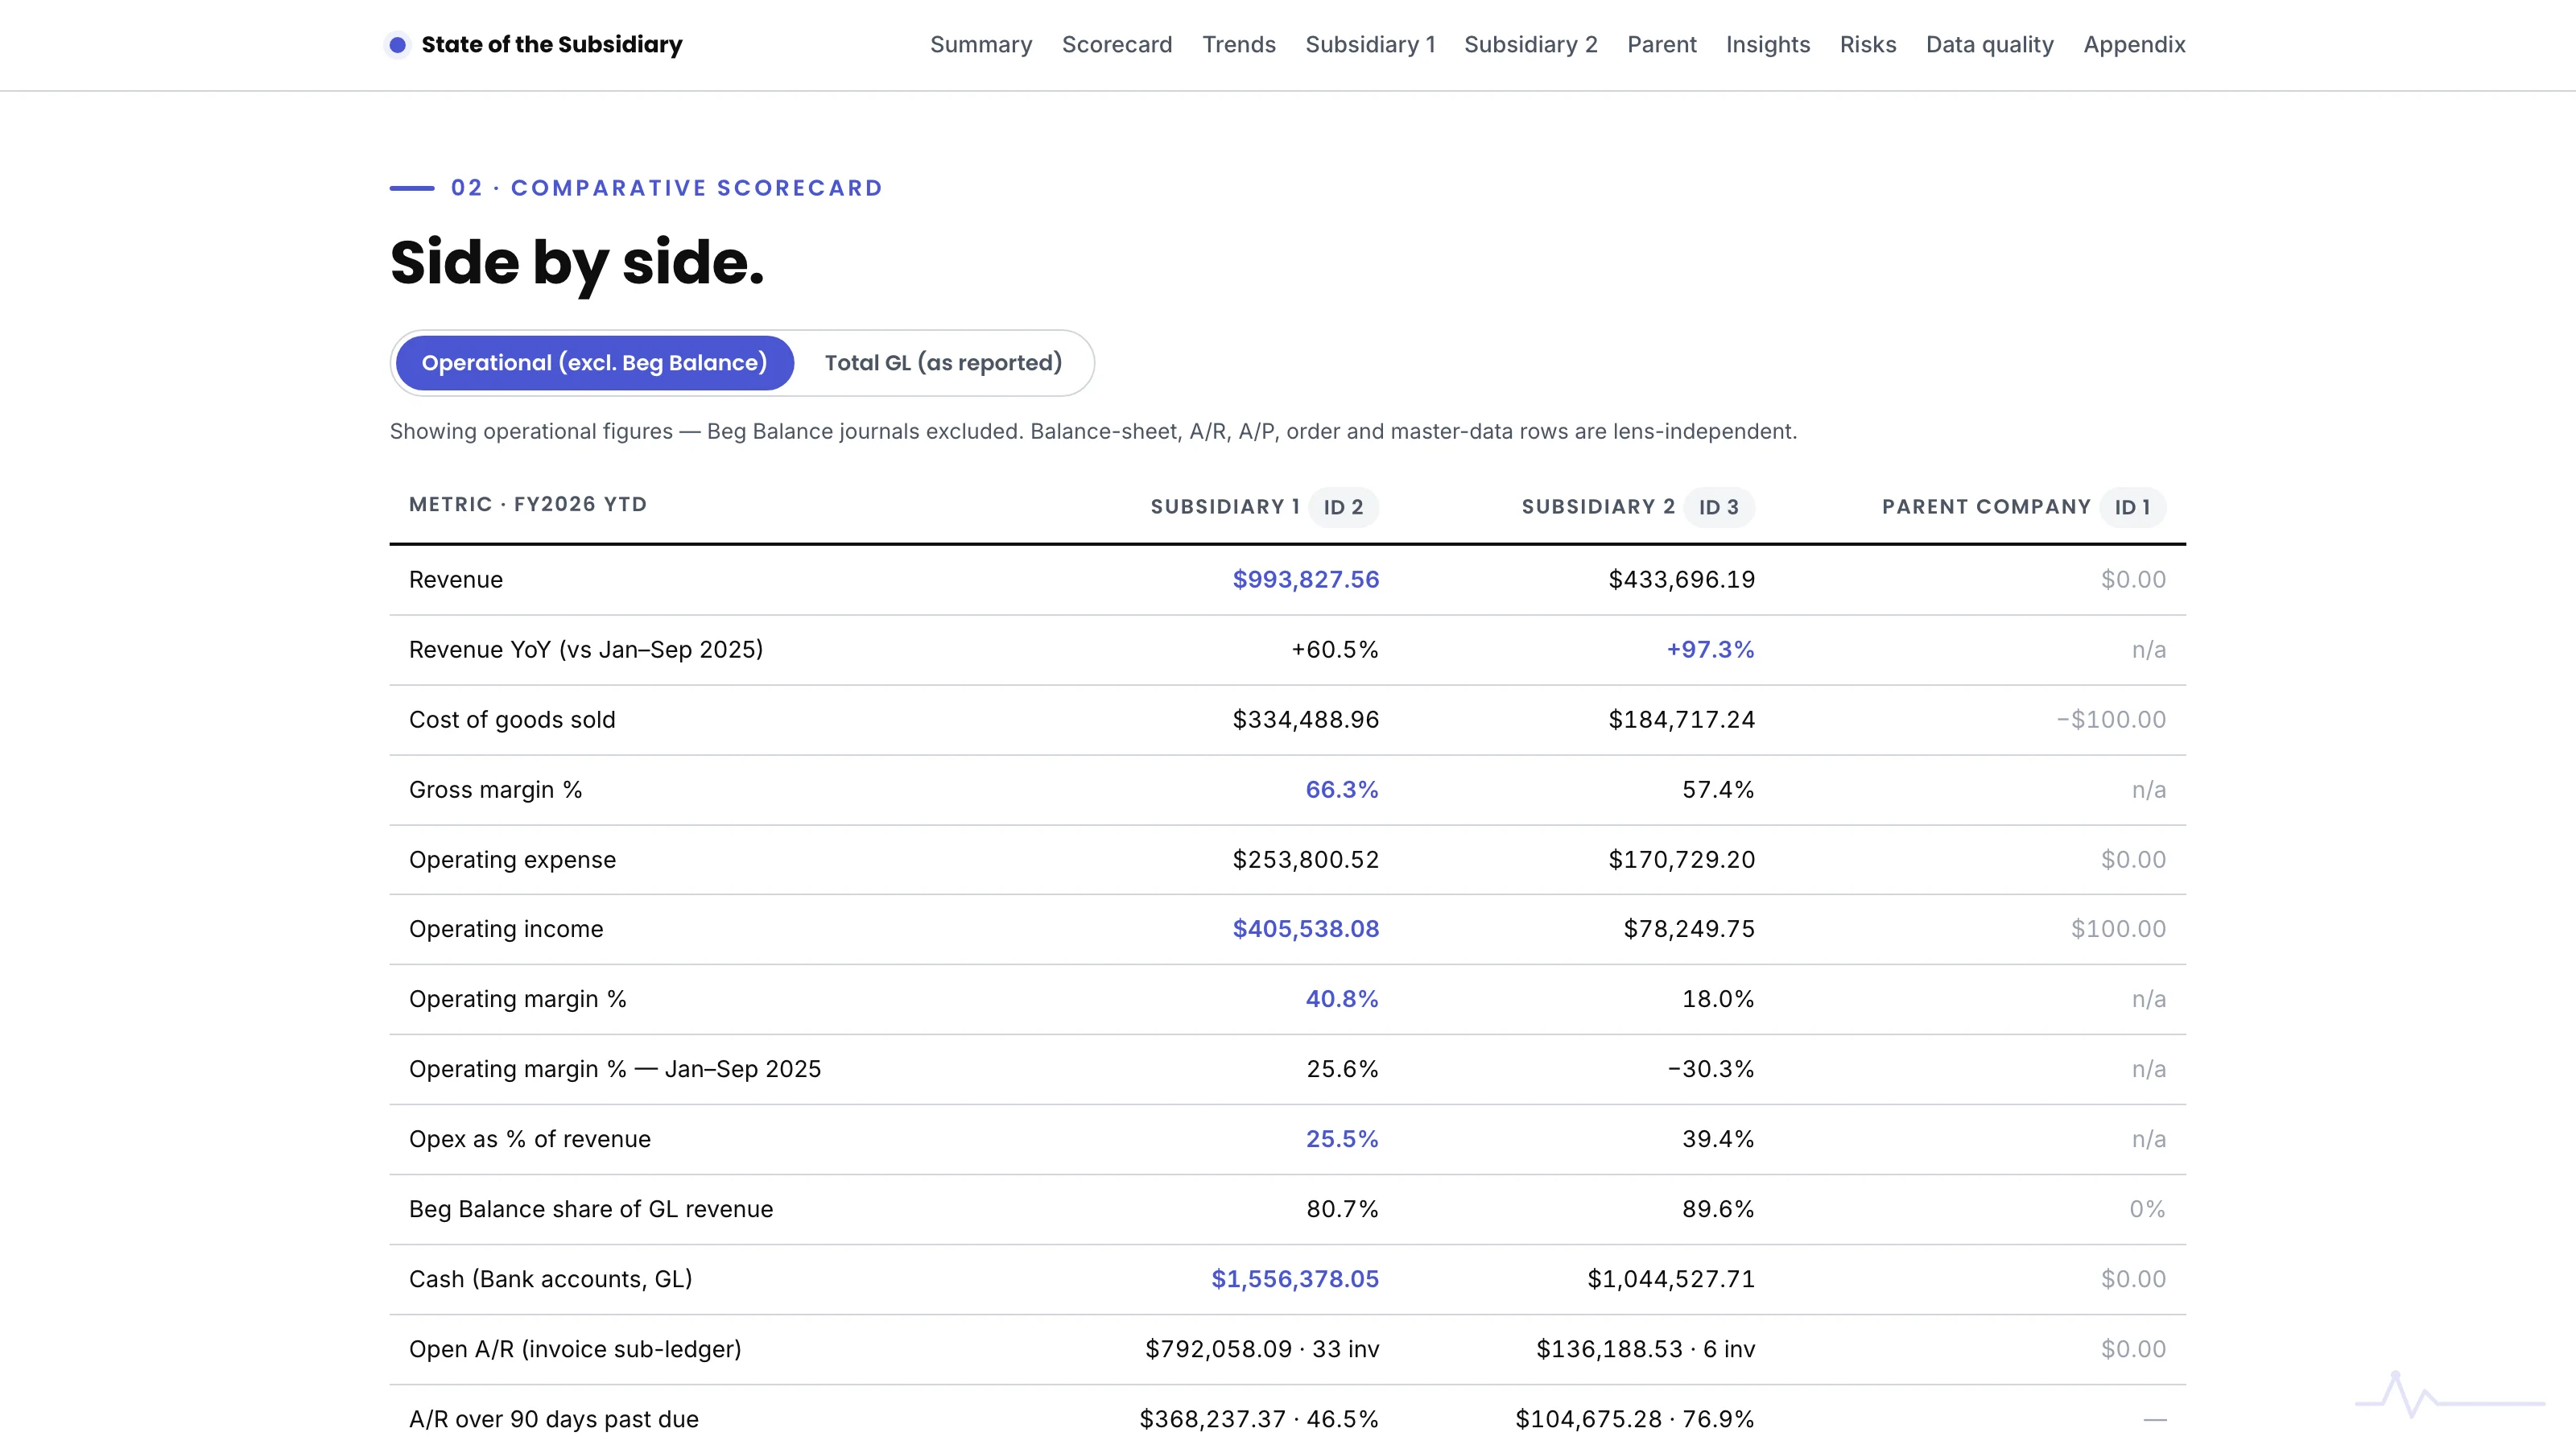Viewport: 2576px width, 1449px height.
Task: Click the 02 · Comparative Scorecard section label
Action: click(666, 188)
